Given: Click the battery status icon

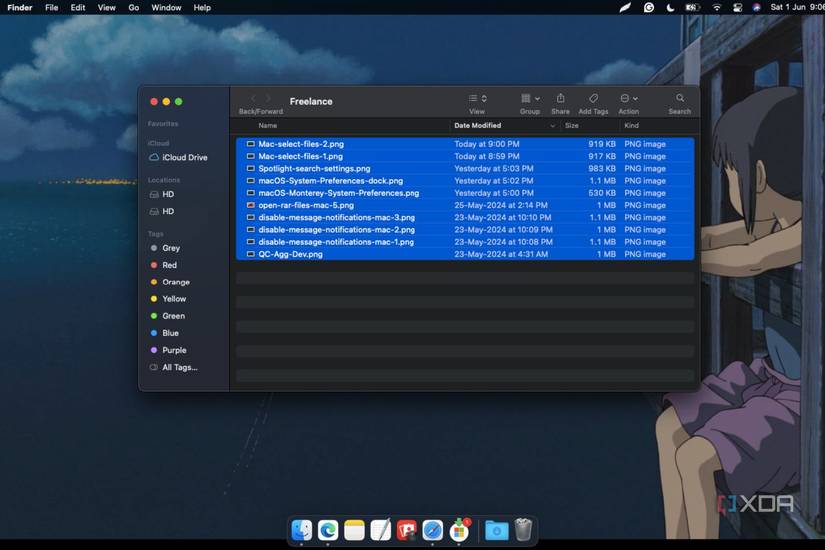Looking at the screenshot, I should click(x=692, y=7).
